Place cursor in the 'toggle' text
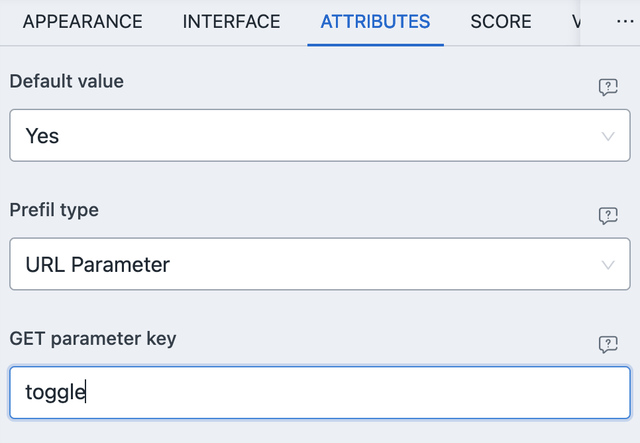640x443 pixels. click(x=56, y=393)
